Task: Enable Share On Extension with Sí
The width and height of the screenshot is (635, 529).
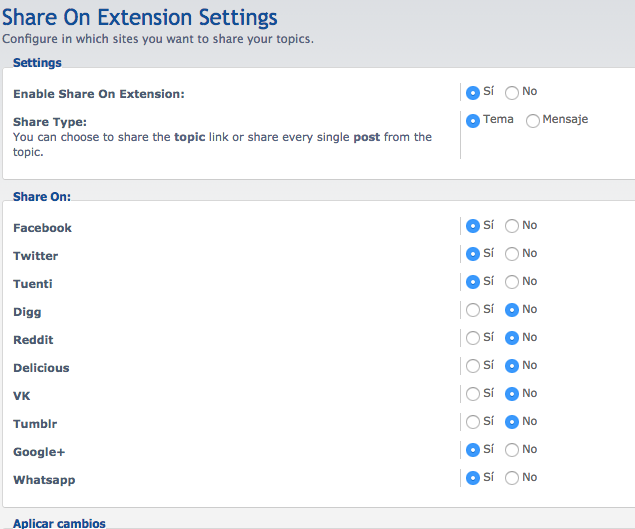Action: [473, 93]
